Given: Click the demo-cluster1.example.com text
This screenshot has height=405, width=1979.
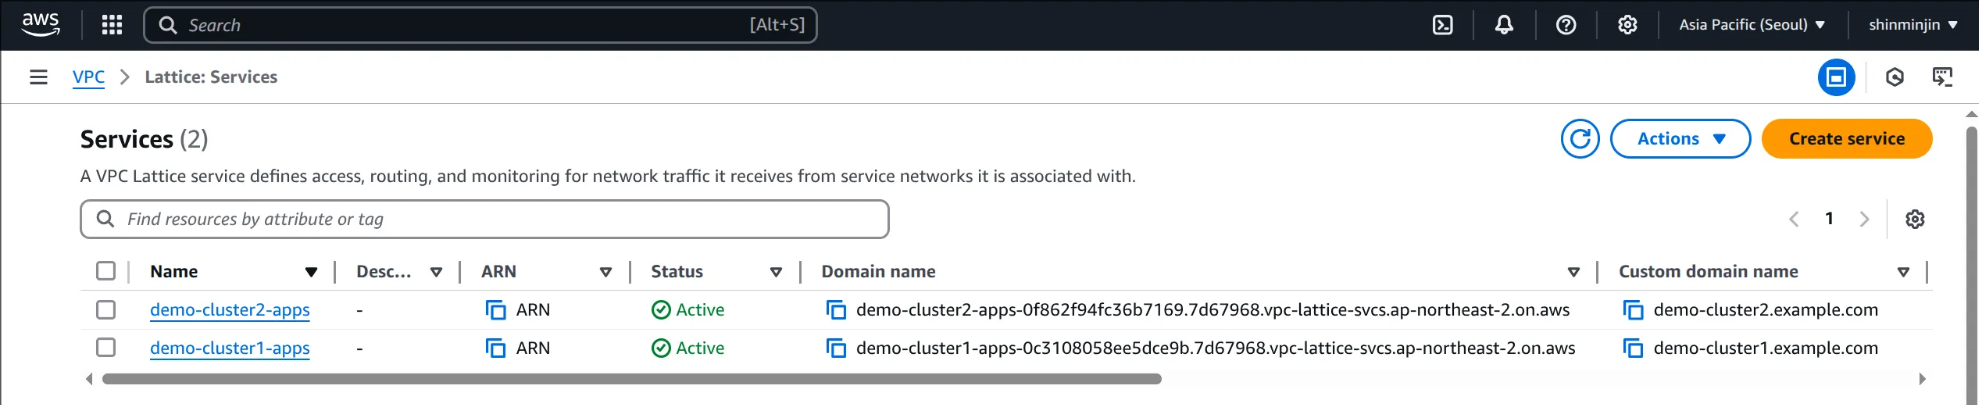Looking at the screenshot, I should (x=1766, y=348).
